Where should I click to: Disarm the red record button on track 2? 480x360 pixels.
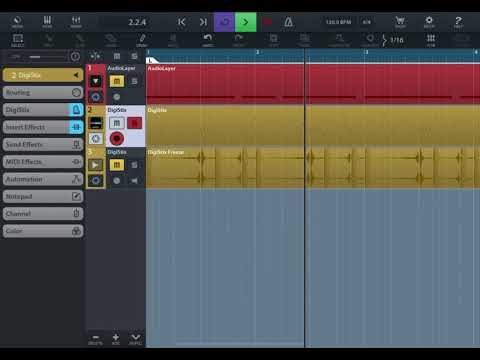[x=117, y=139]
